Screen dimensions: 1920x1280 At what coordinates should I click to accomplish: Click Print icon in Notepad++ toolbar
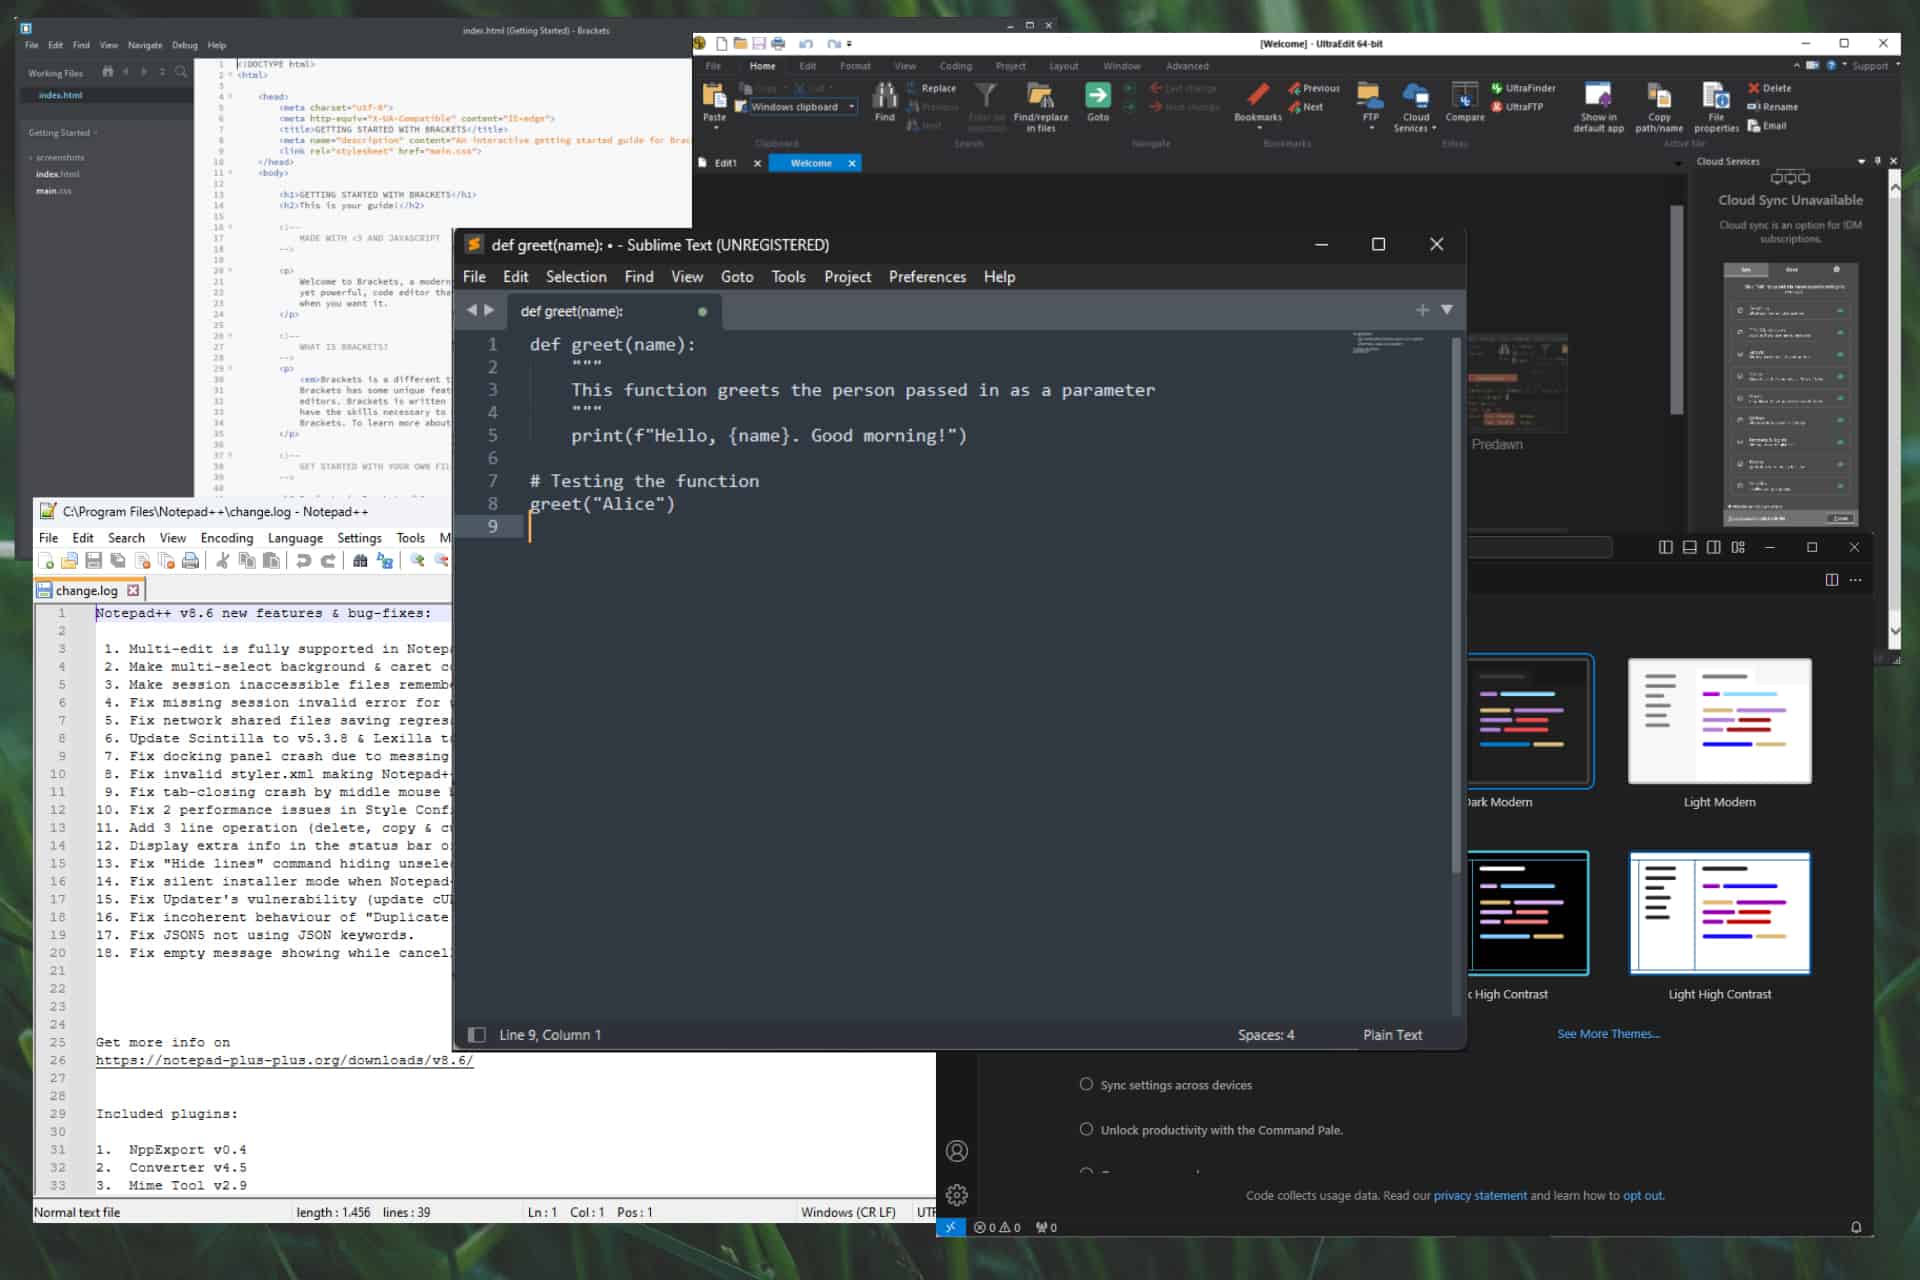click(x=190, y=561)
